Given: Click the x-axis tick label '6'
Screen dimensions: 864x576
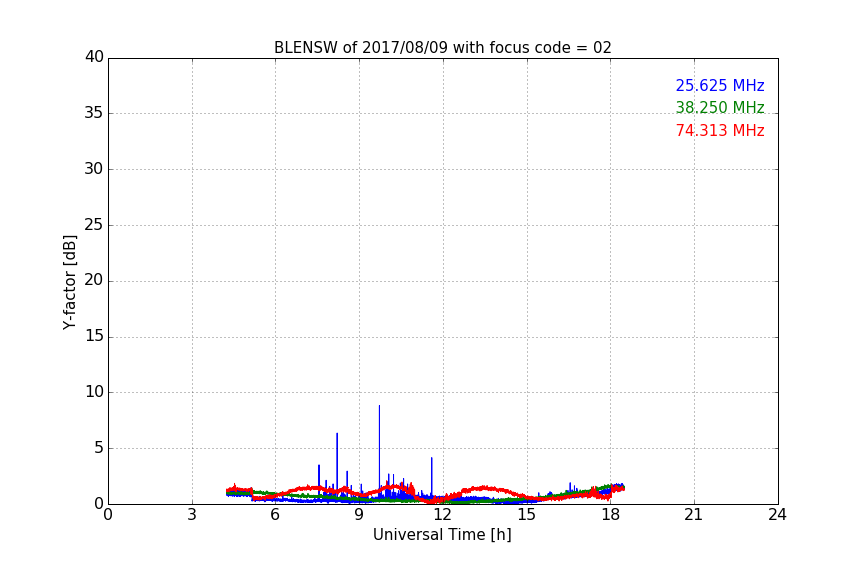Looking at the screenshot, I should (275, 515).
